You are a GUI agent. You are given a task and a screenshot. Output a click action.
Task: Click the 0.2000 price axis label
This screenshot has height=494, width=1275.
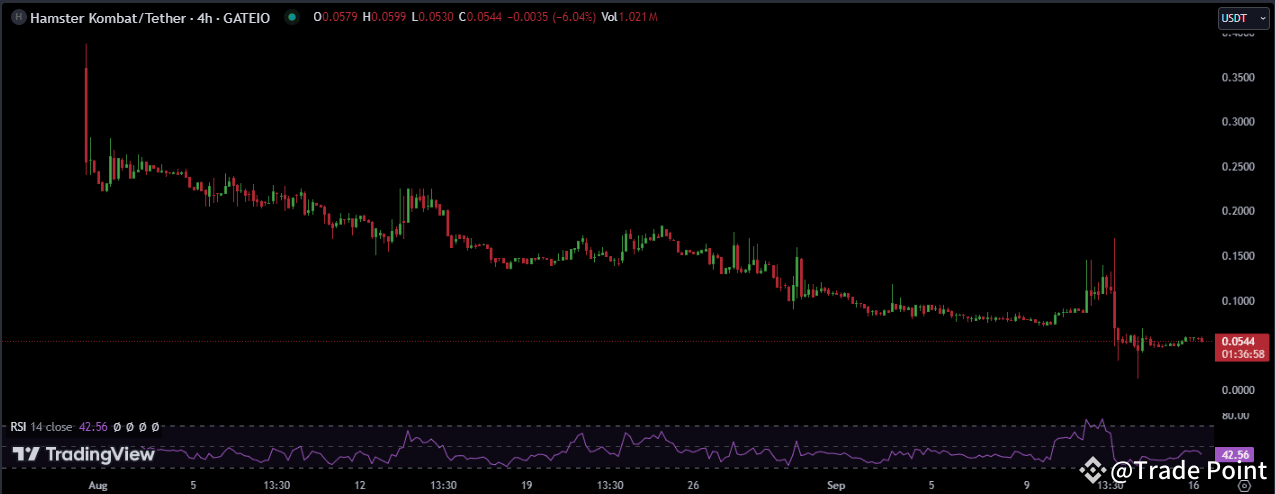(1236, 211)
